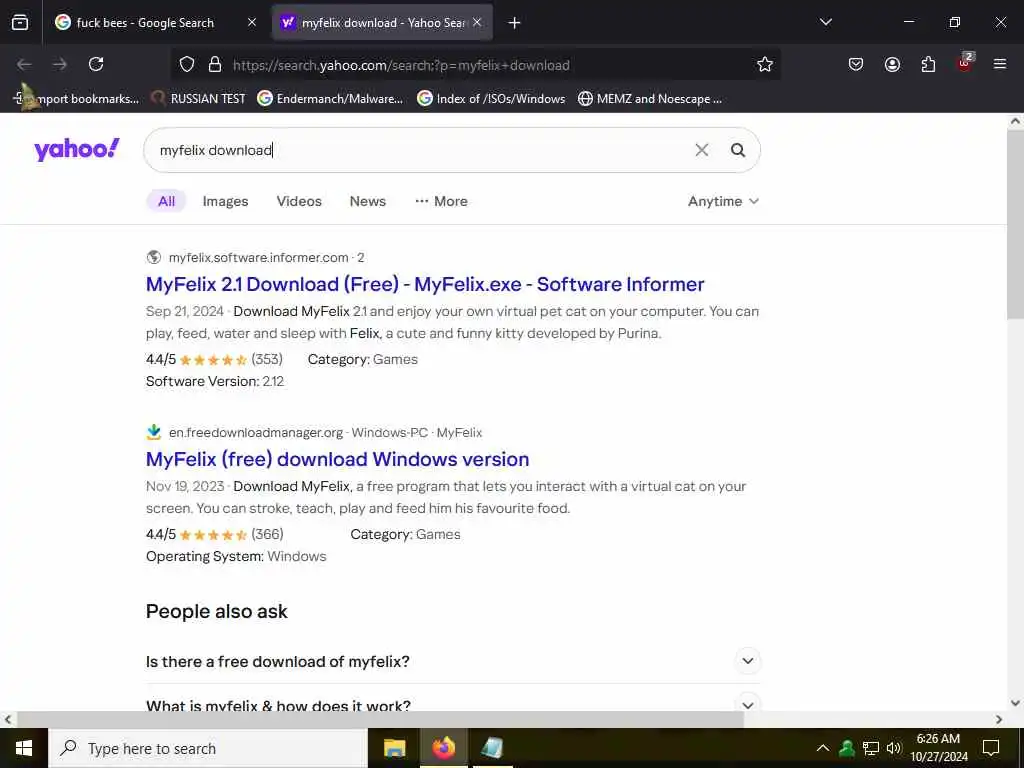Click scroll-right arrow of horizontal scrollbar
This screenshot has height=768, width=1024.
point(999,719)
